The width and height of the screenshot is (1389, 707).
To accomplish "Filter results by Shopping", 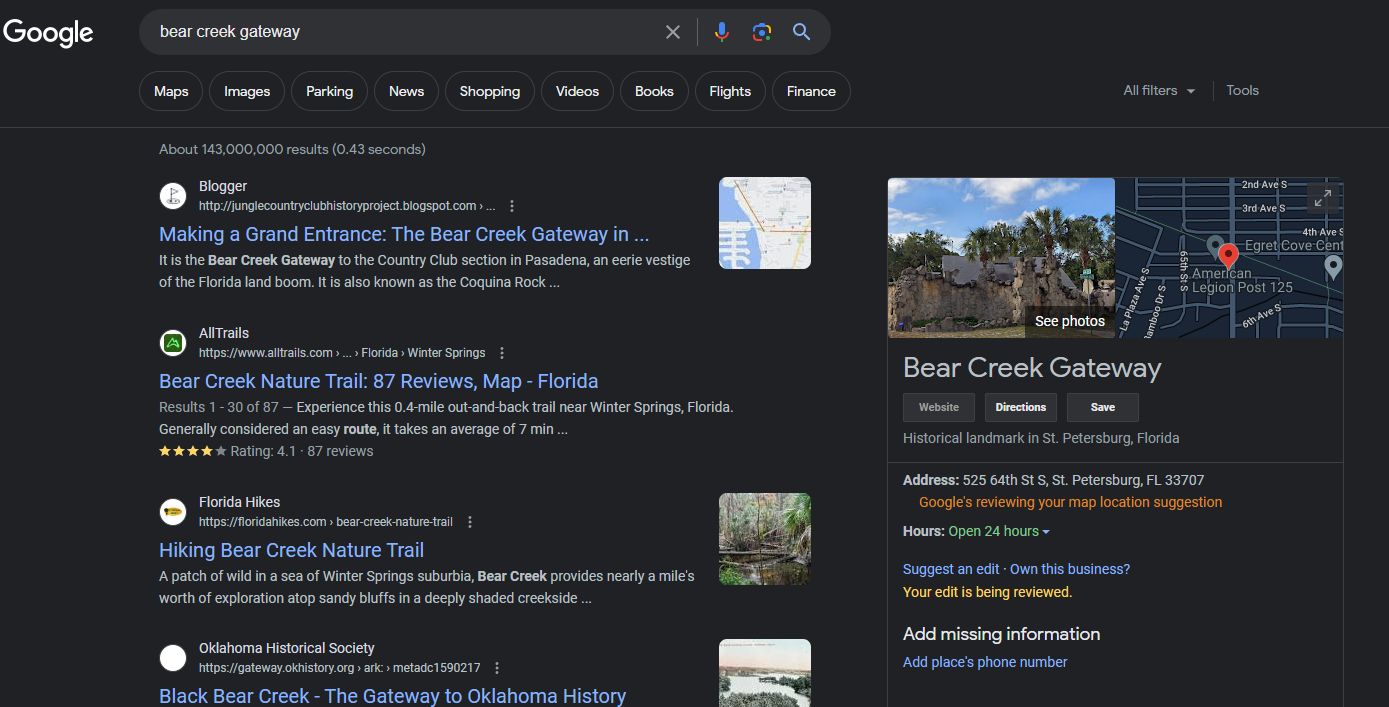I will click(x=490, y=91).
